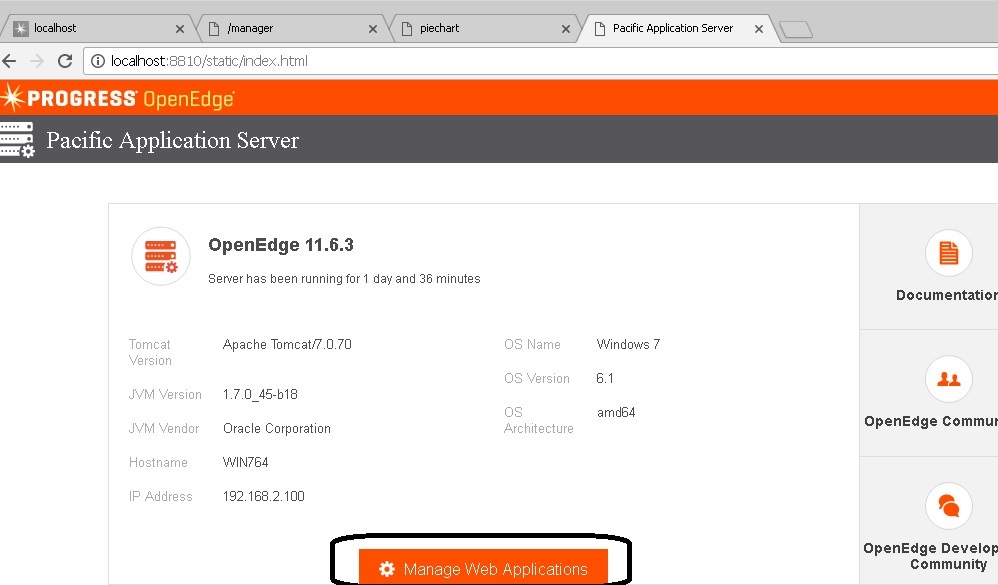Click the OpenEdge Developer Community link text
This screenshot has width=998, height=585.
(931, 556)
